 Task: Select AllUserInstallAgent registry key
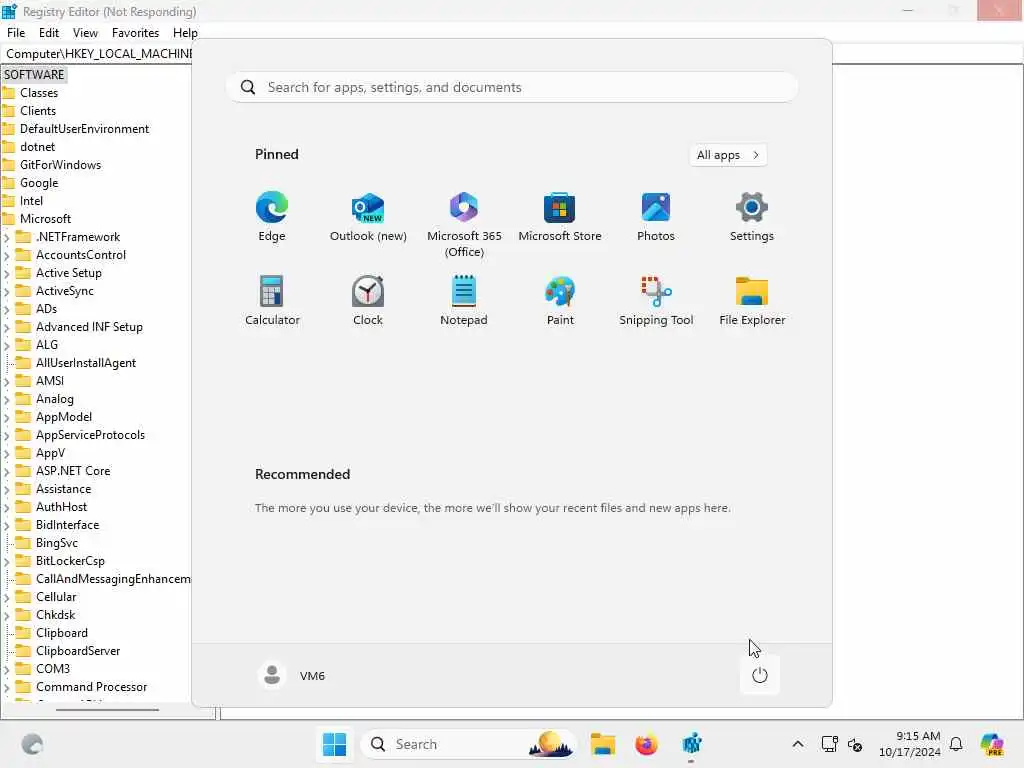(86, 363)
